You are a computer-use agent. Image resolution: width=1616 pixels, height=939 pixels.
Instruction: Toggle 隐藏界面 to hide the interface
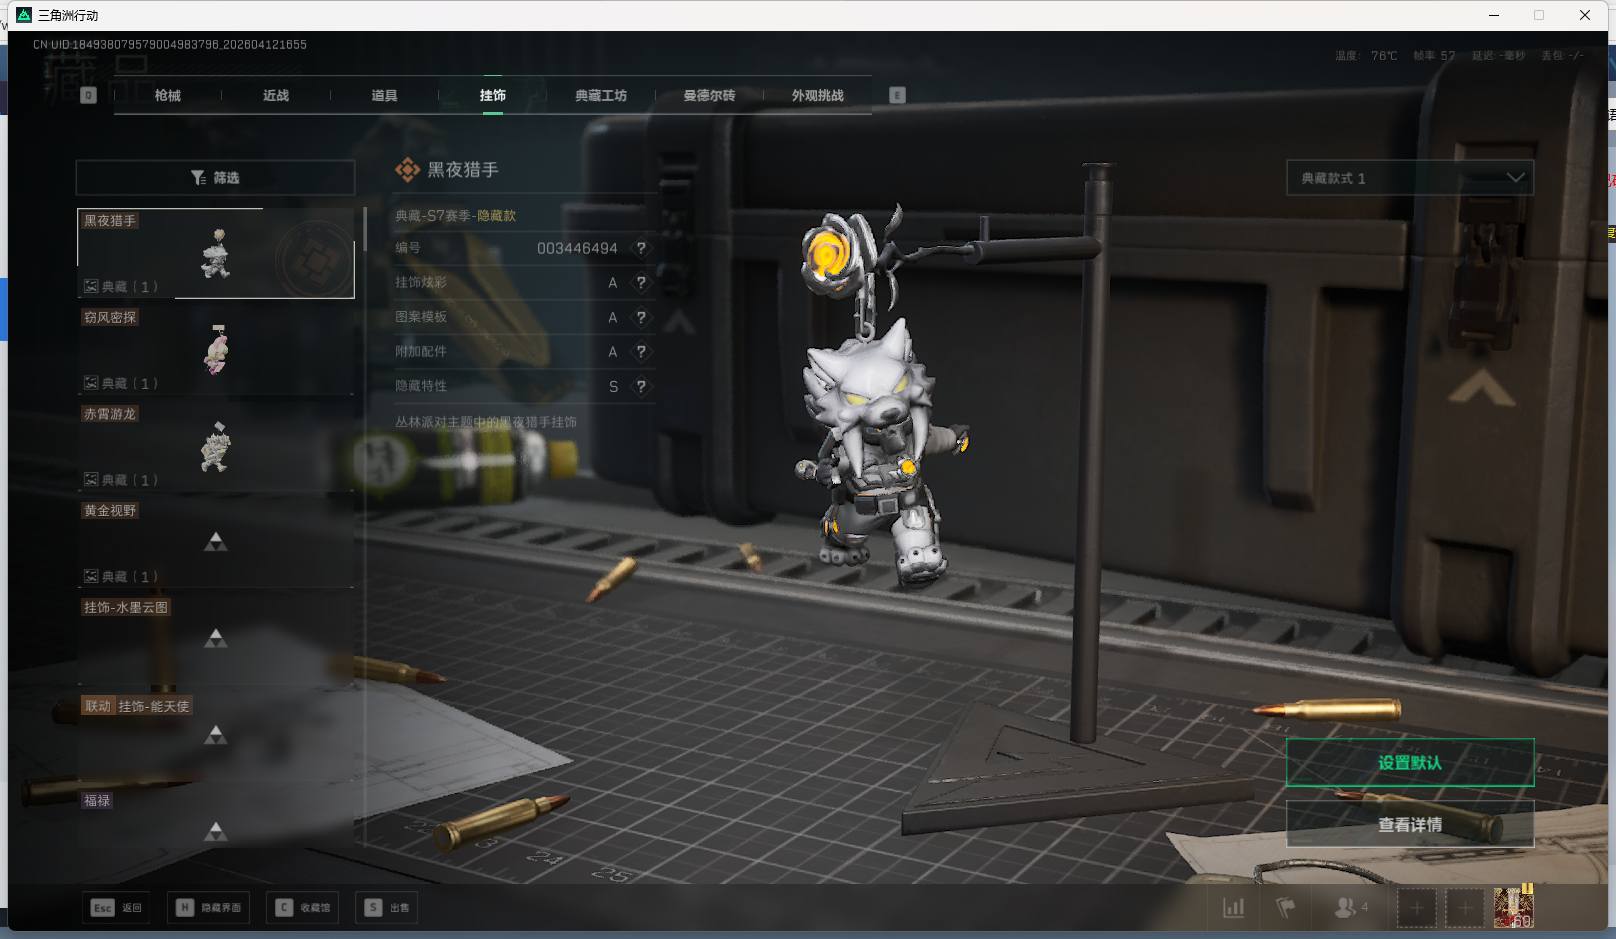pos(209,908)
